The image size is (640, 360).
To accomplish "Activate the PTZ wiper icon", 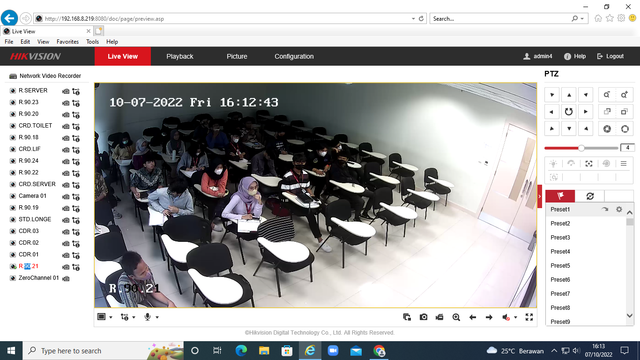I will (x=571, y=164).
